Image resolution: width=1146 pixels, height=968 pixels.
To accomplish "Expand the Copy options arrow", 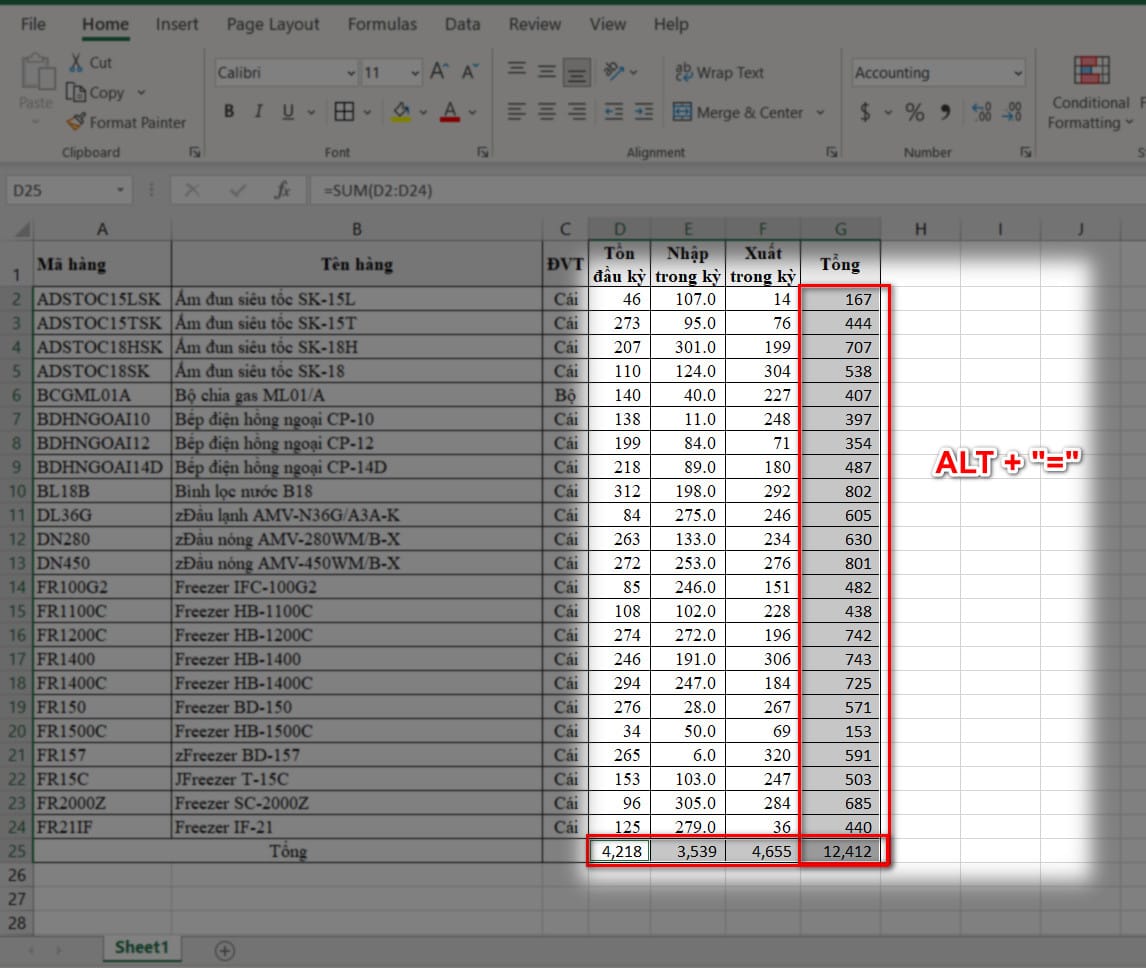I will pos(141,92).
